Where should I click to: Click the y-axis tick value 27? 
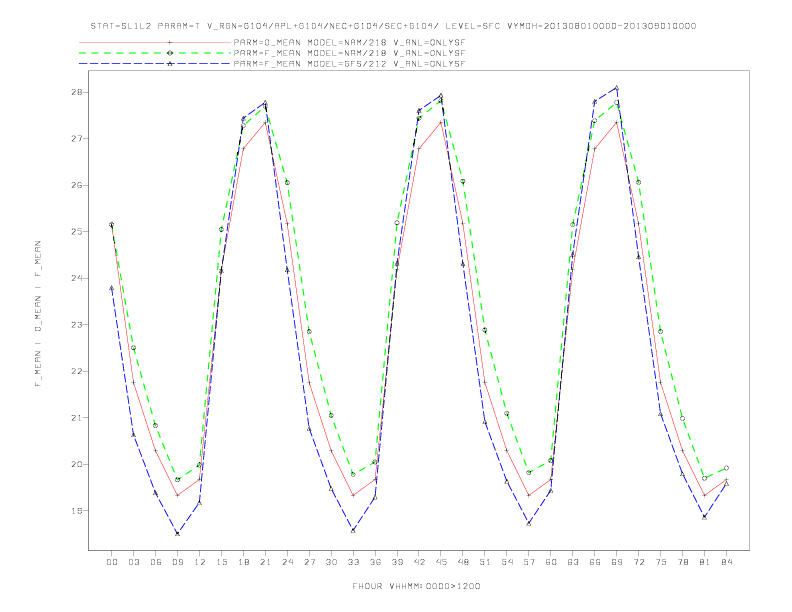click(77, 139)
